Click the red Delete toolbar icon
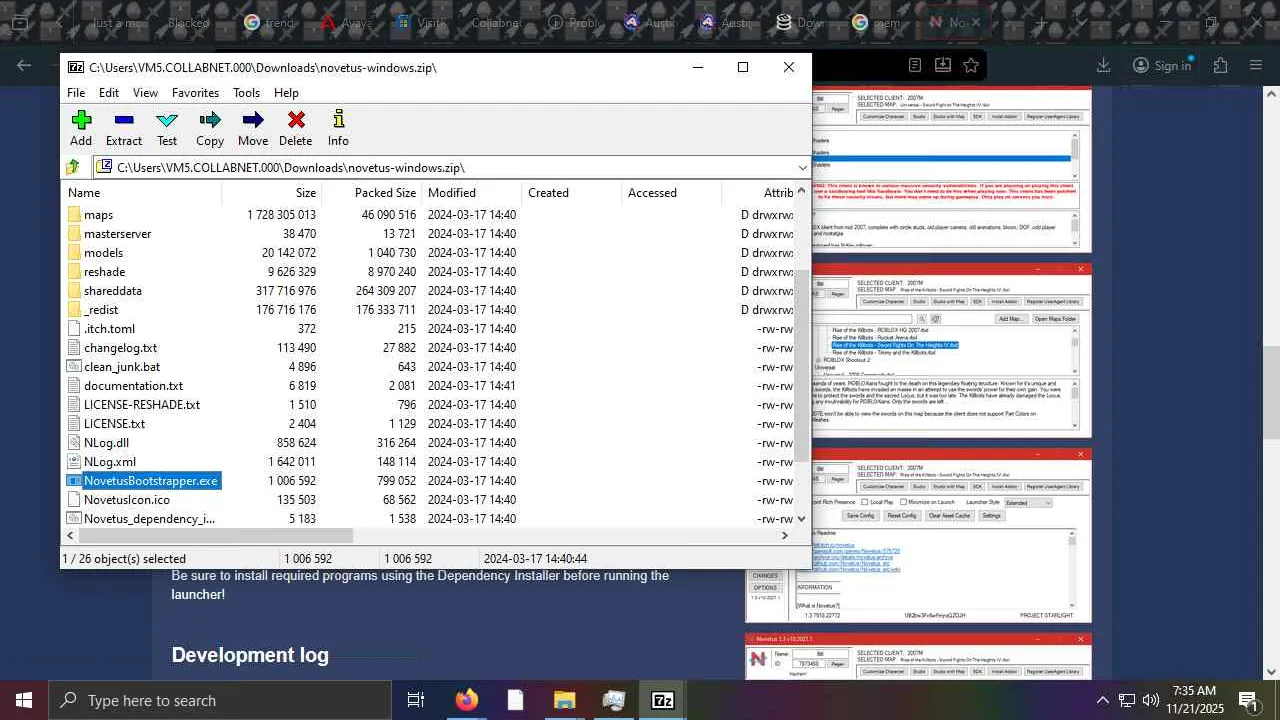Viewport: 1280px width, 720px height. pos(296,128)
